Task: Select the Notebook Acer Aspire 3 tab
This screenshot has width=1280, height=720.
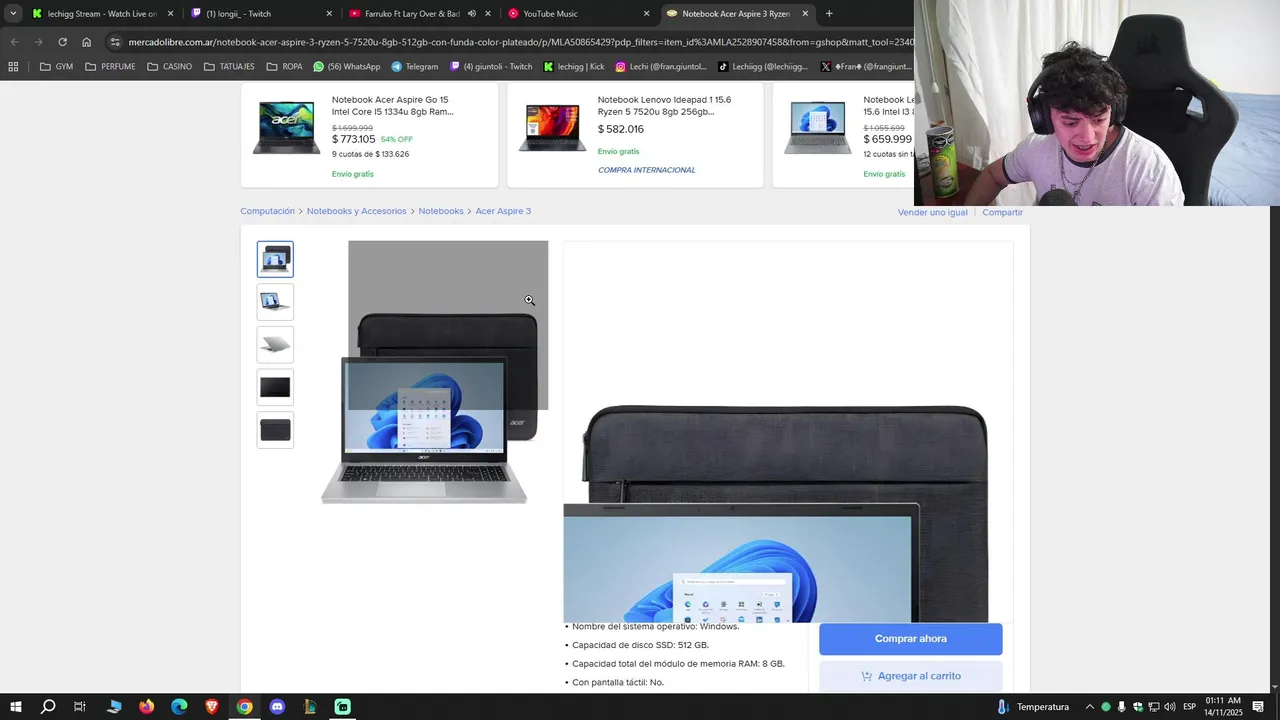Action: click(738, 14)
